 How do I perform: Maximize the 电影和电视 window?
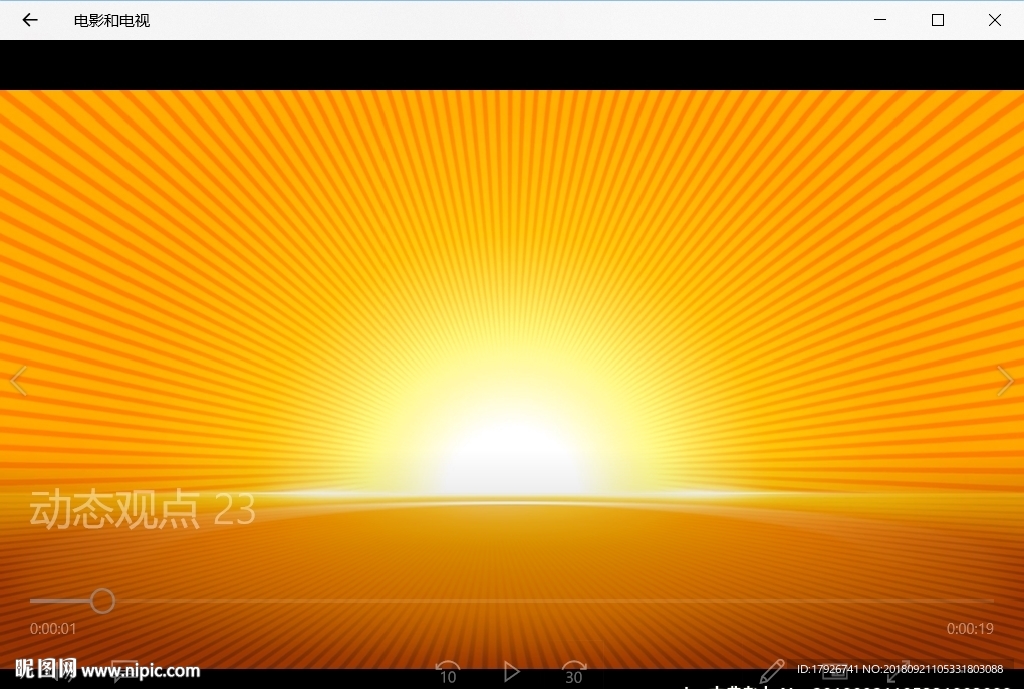938,20
